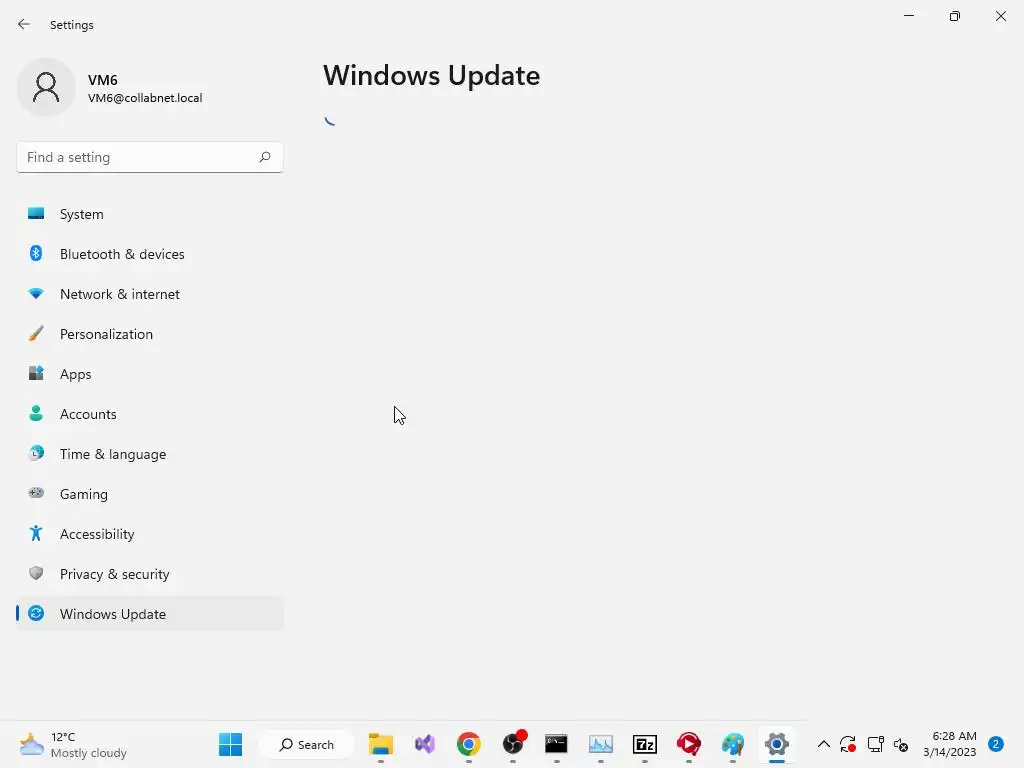Open Bluetooth & devices settings

coord(150,254)
